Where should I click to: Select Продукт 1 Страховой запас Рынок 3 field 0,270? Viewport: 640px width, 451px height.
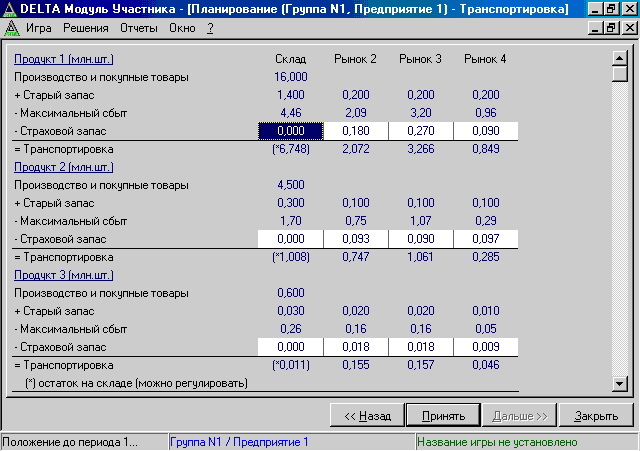tap(421, 131)
